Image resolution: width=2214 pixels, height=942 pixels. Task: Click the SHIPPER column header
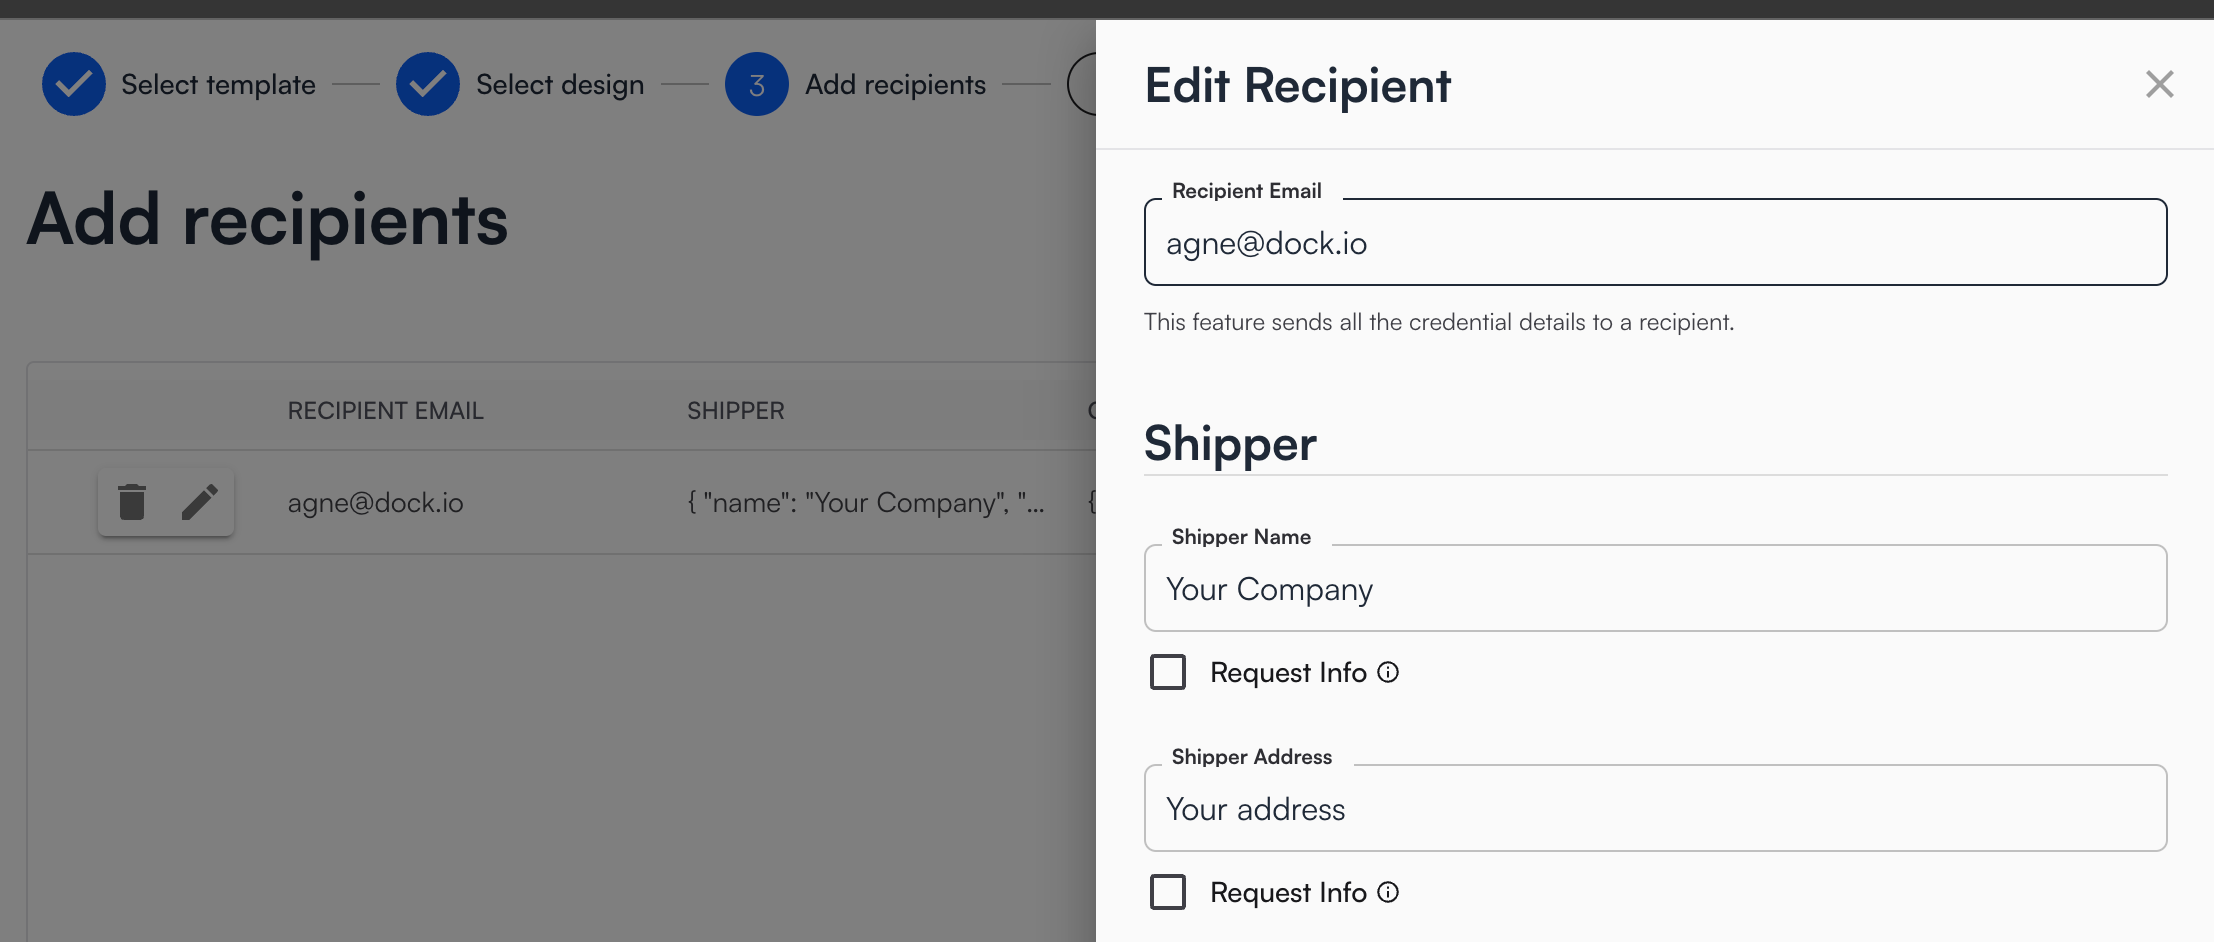tap(736, 411)
